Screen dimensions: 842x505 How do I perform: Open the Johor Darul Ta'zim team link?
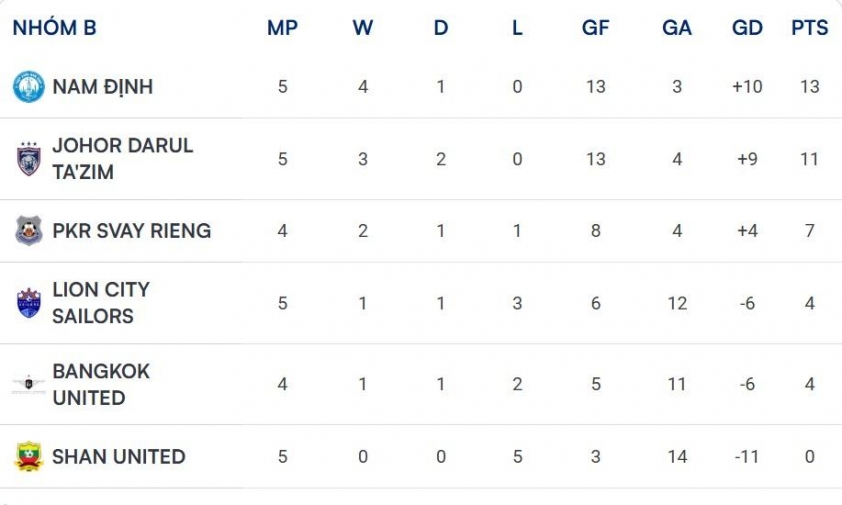[x=122, y=159]
